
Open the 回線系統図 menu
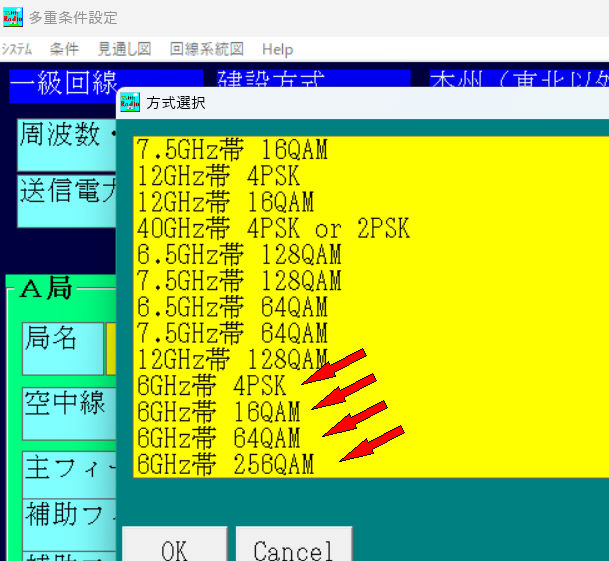[206, 49]
